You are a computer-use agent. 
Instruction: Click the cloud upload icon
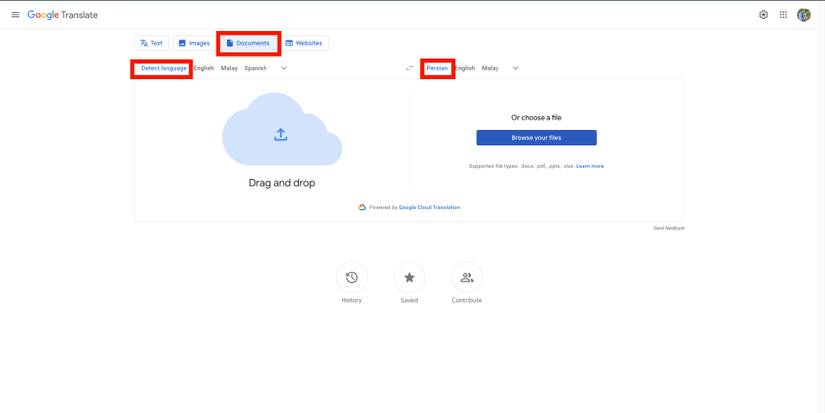[x=281, y=135]
